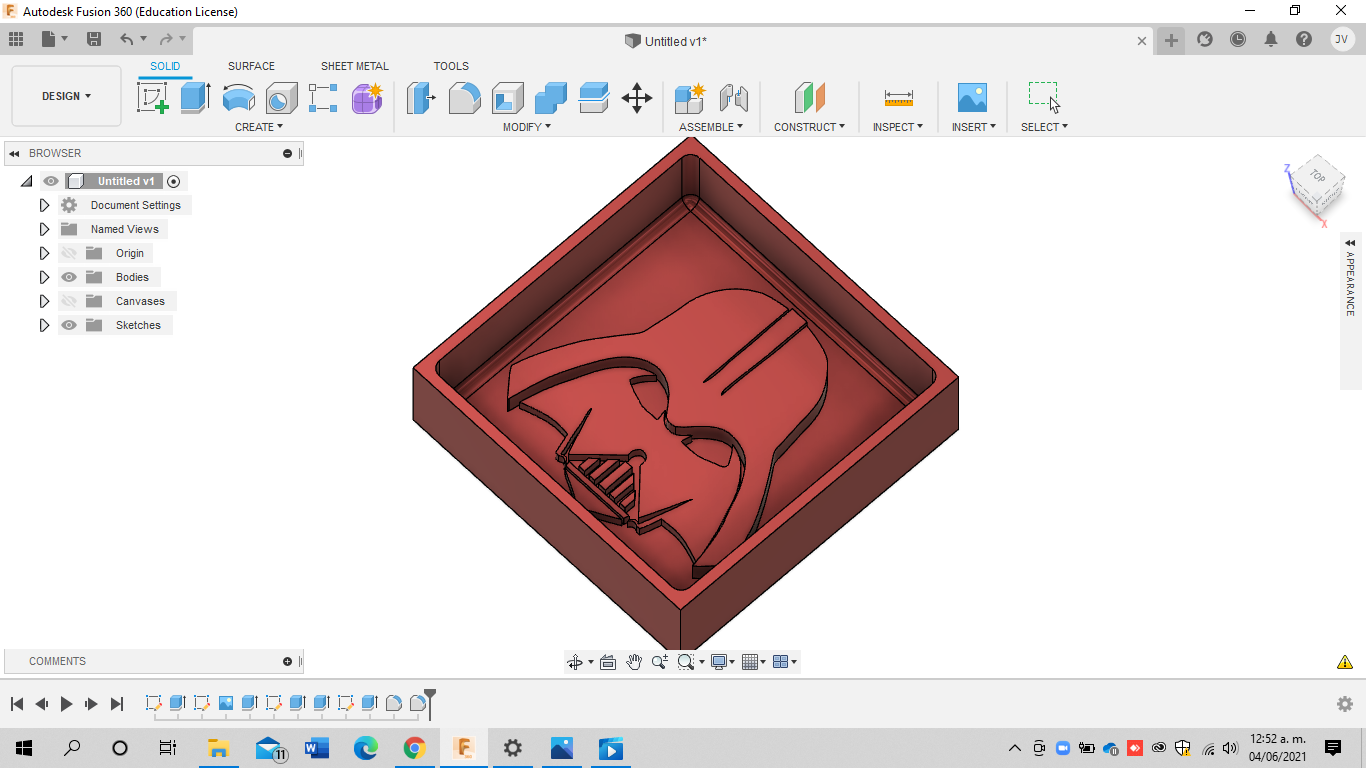Click the warning triangle icon
Screen dimensions: 1366x768
coord(1345,662)
